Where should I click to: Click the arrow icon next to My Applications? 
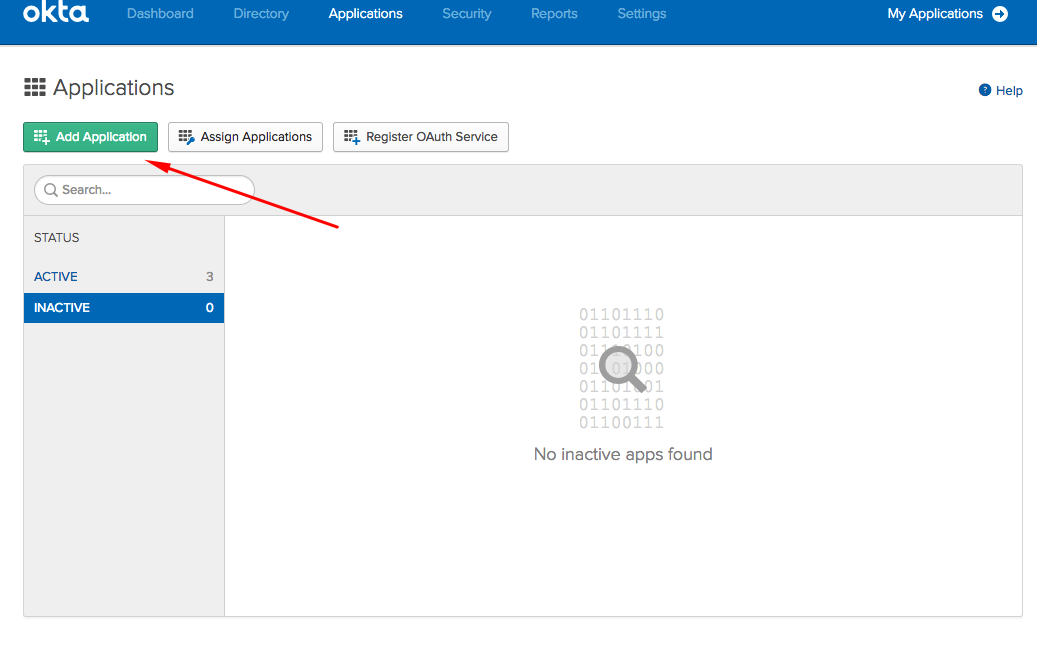point(998,14)
